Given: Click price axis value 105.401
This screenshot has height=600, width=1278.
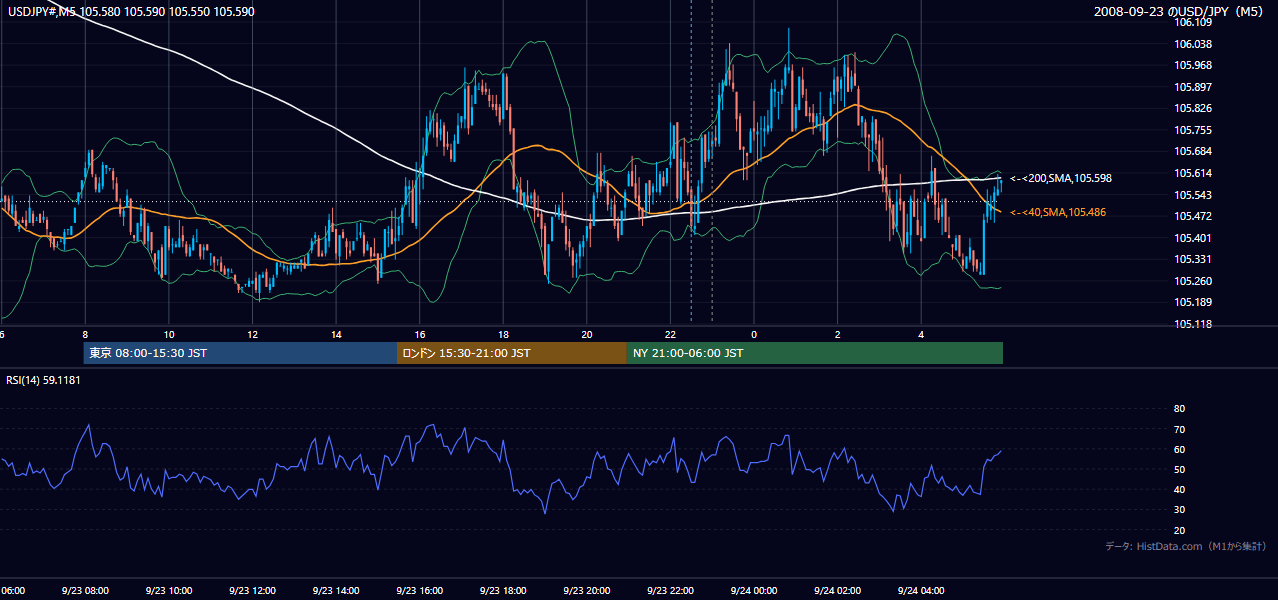Looking at the screenshot, I should pyautogui.click(x=1194, y=238).
